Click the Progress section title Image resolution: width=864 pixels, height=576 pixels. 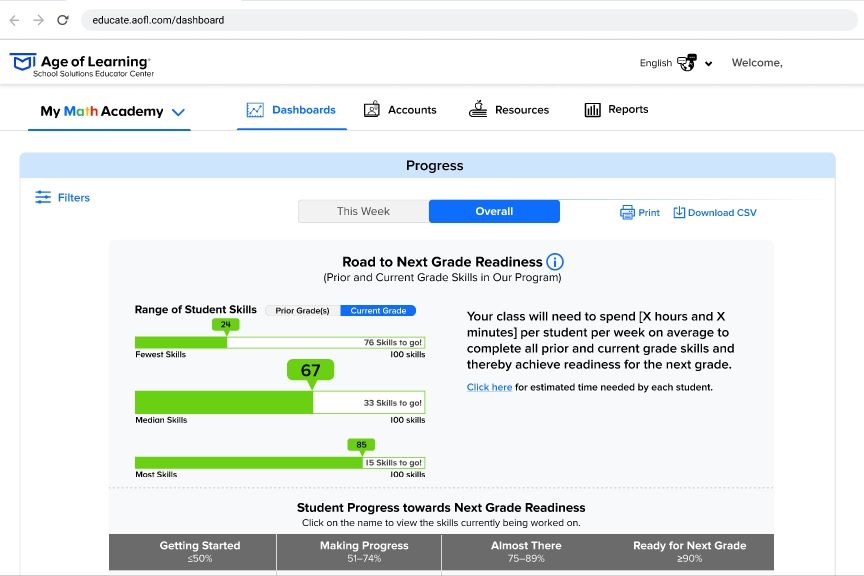[x=434, y=165]
